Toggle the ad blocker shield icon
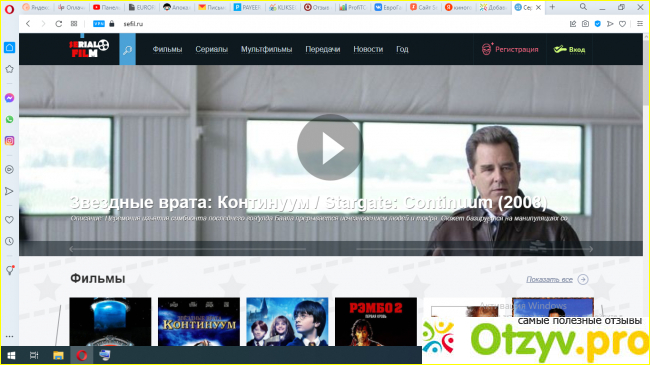The width and height of the screenshot is (650, 365). [597, 24]
